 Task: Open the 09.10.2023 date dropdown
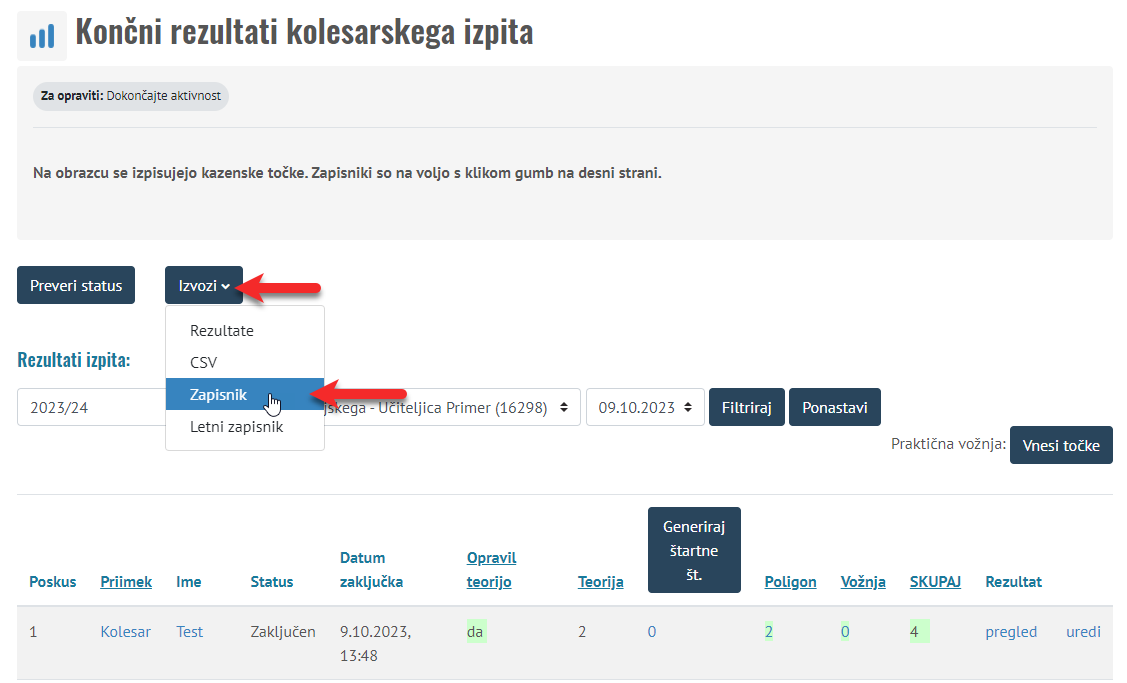pos(645,408)
